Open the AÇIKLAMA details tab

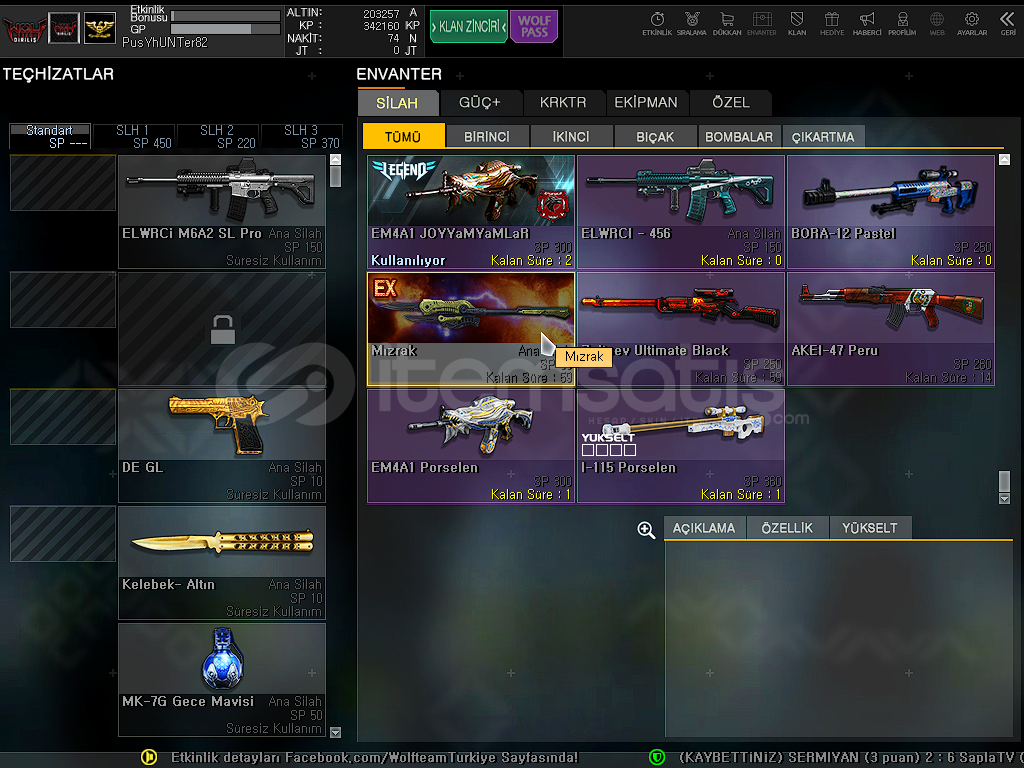(x=704, y=528)
